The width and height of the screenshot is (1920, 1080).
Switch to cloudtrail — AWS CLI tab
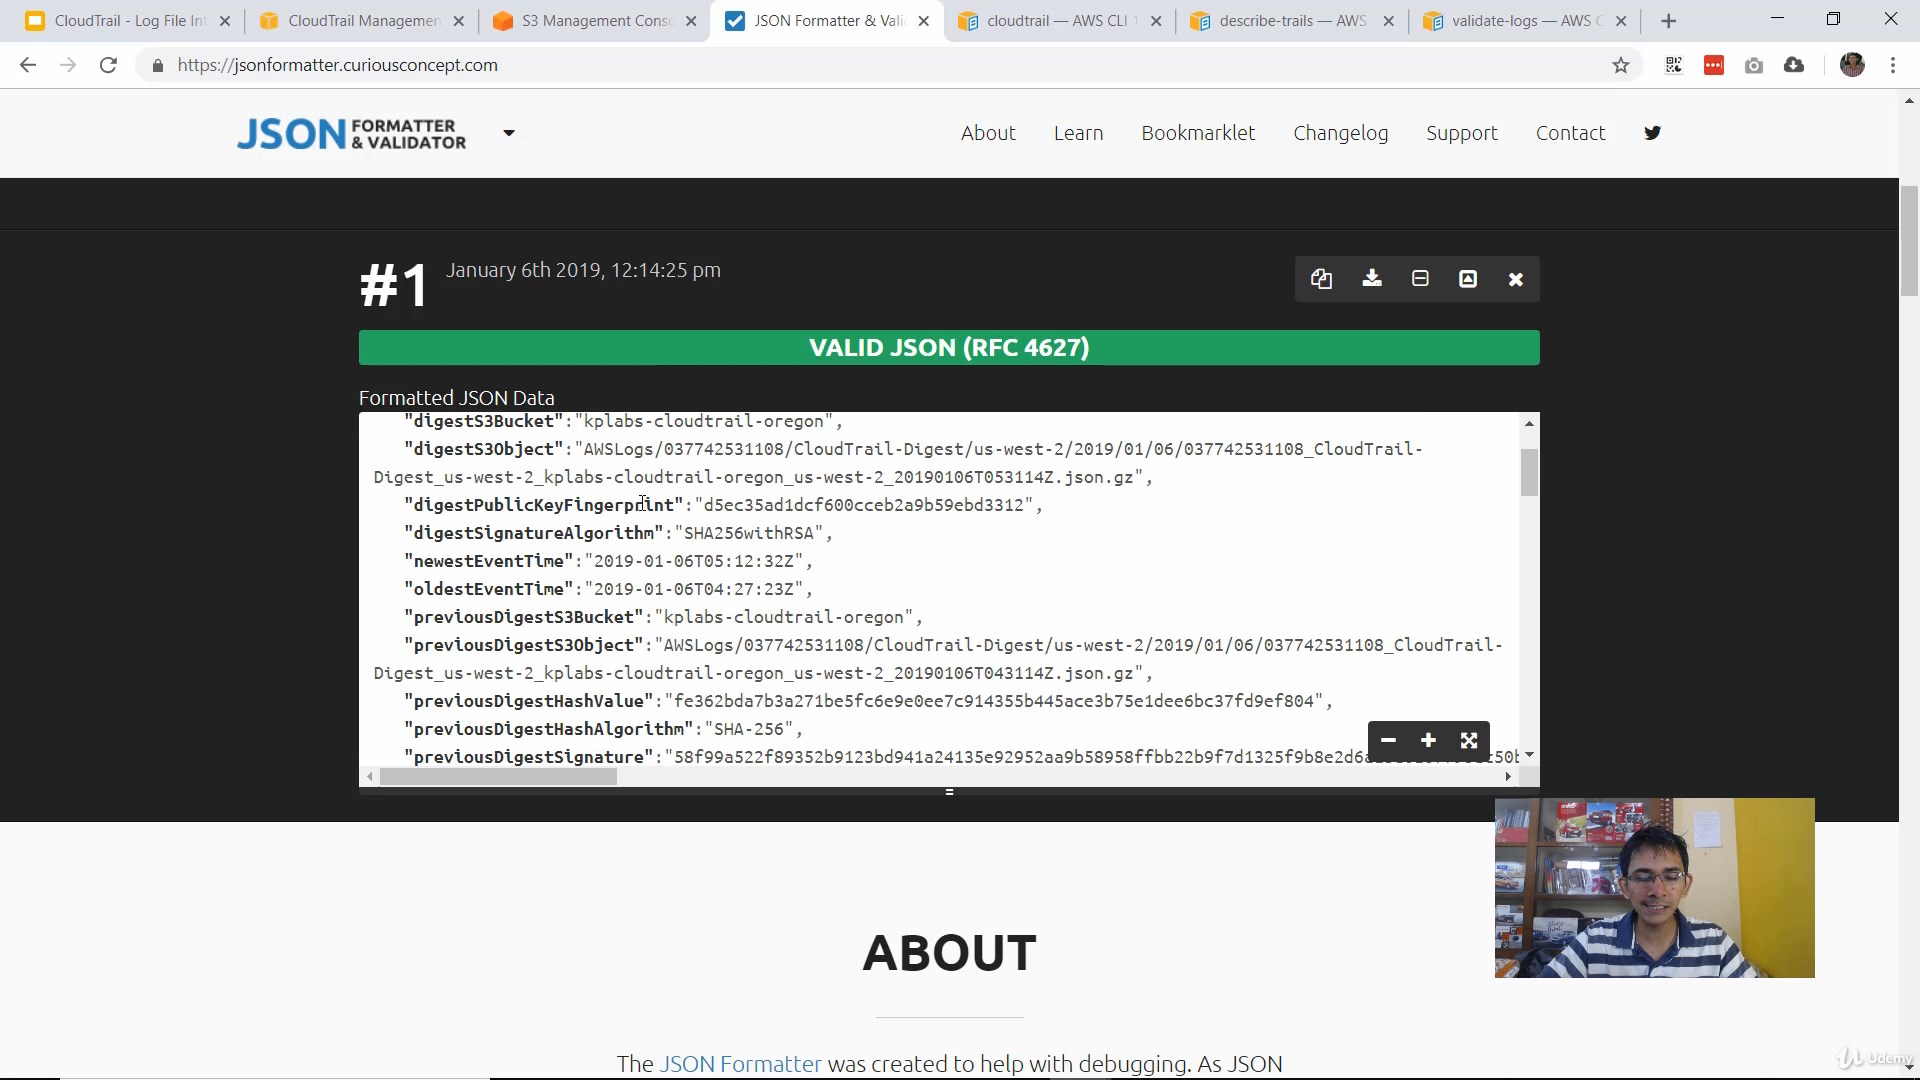(1060, 21)
